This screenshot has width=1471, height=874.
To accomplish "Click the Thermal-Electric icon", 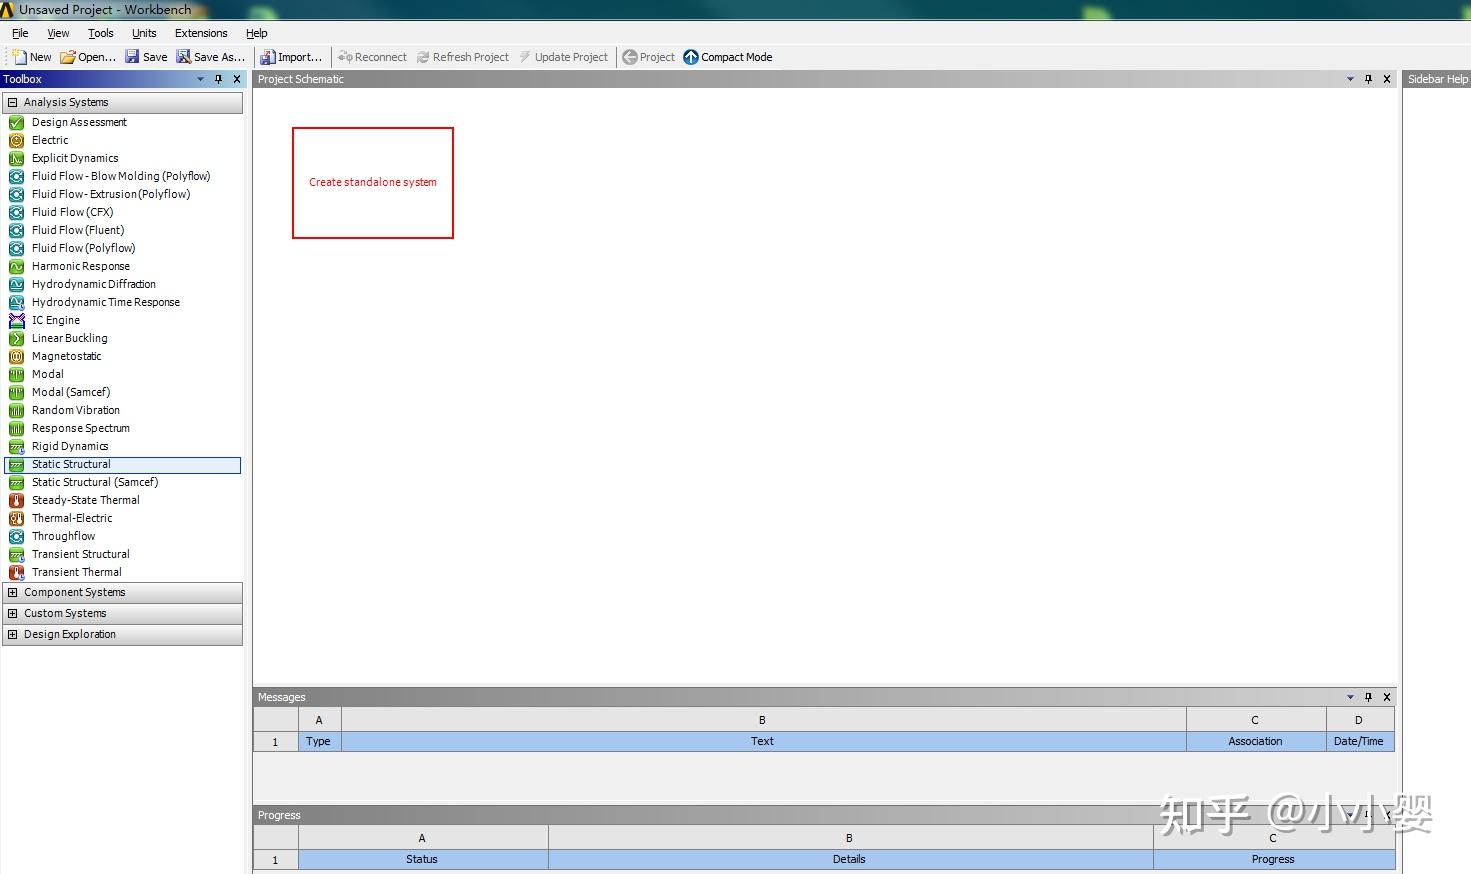I will [16, 518].
